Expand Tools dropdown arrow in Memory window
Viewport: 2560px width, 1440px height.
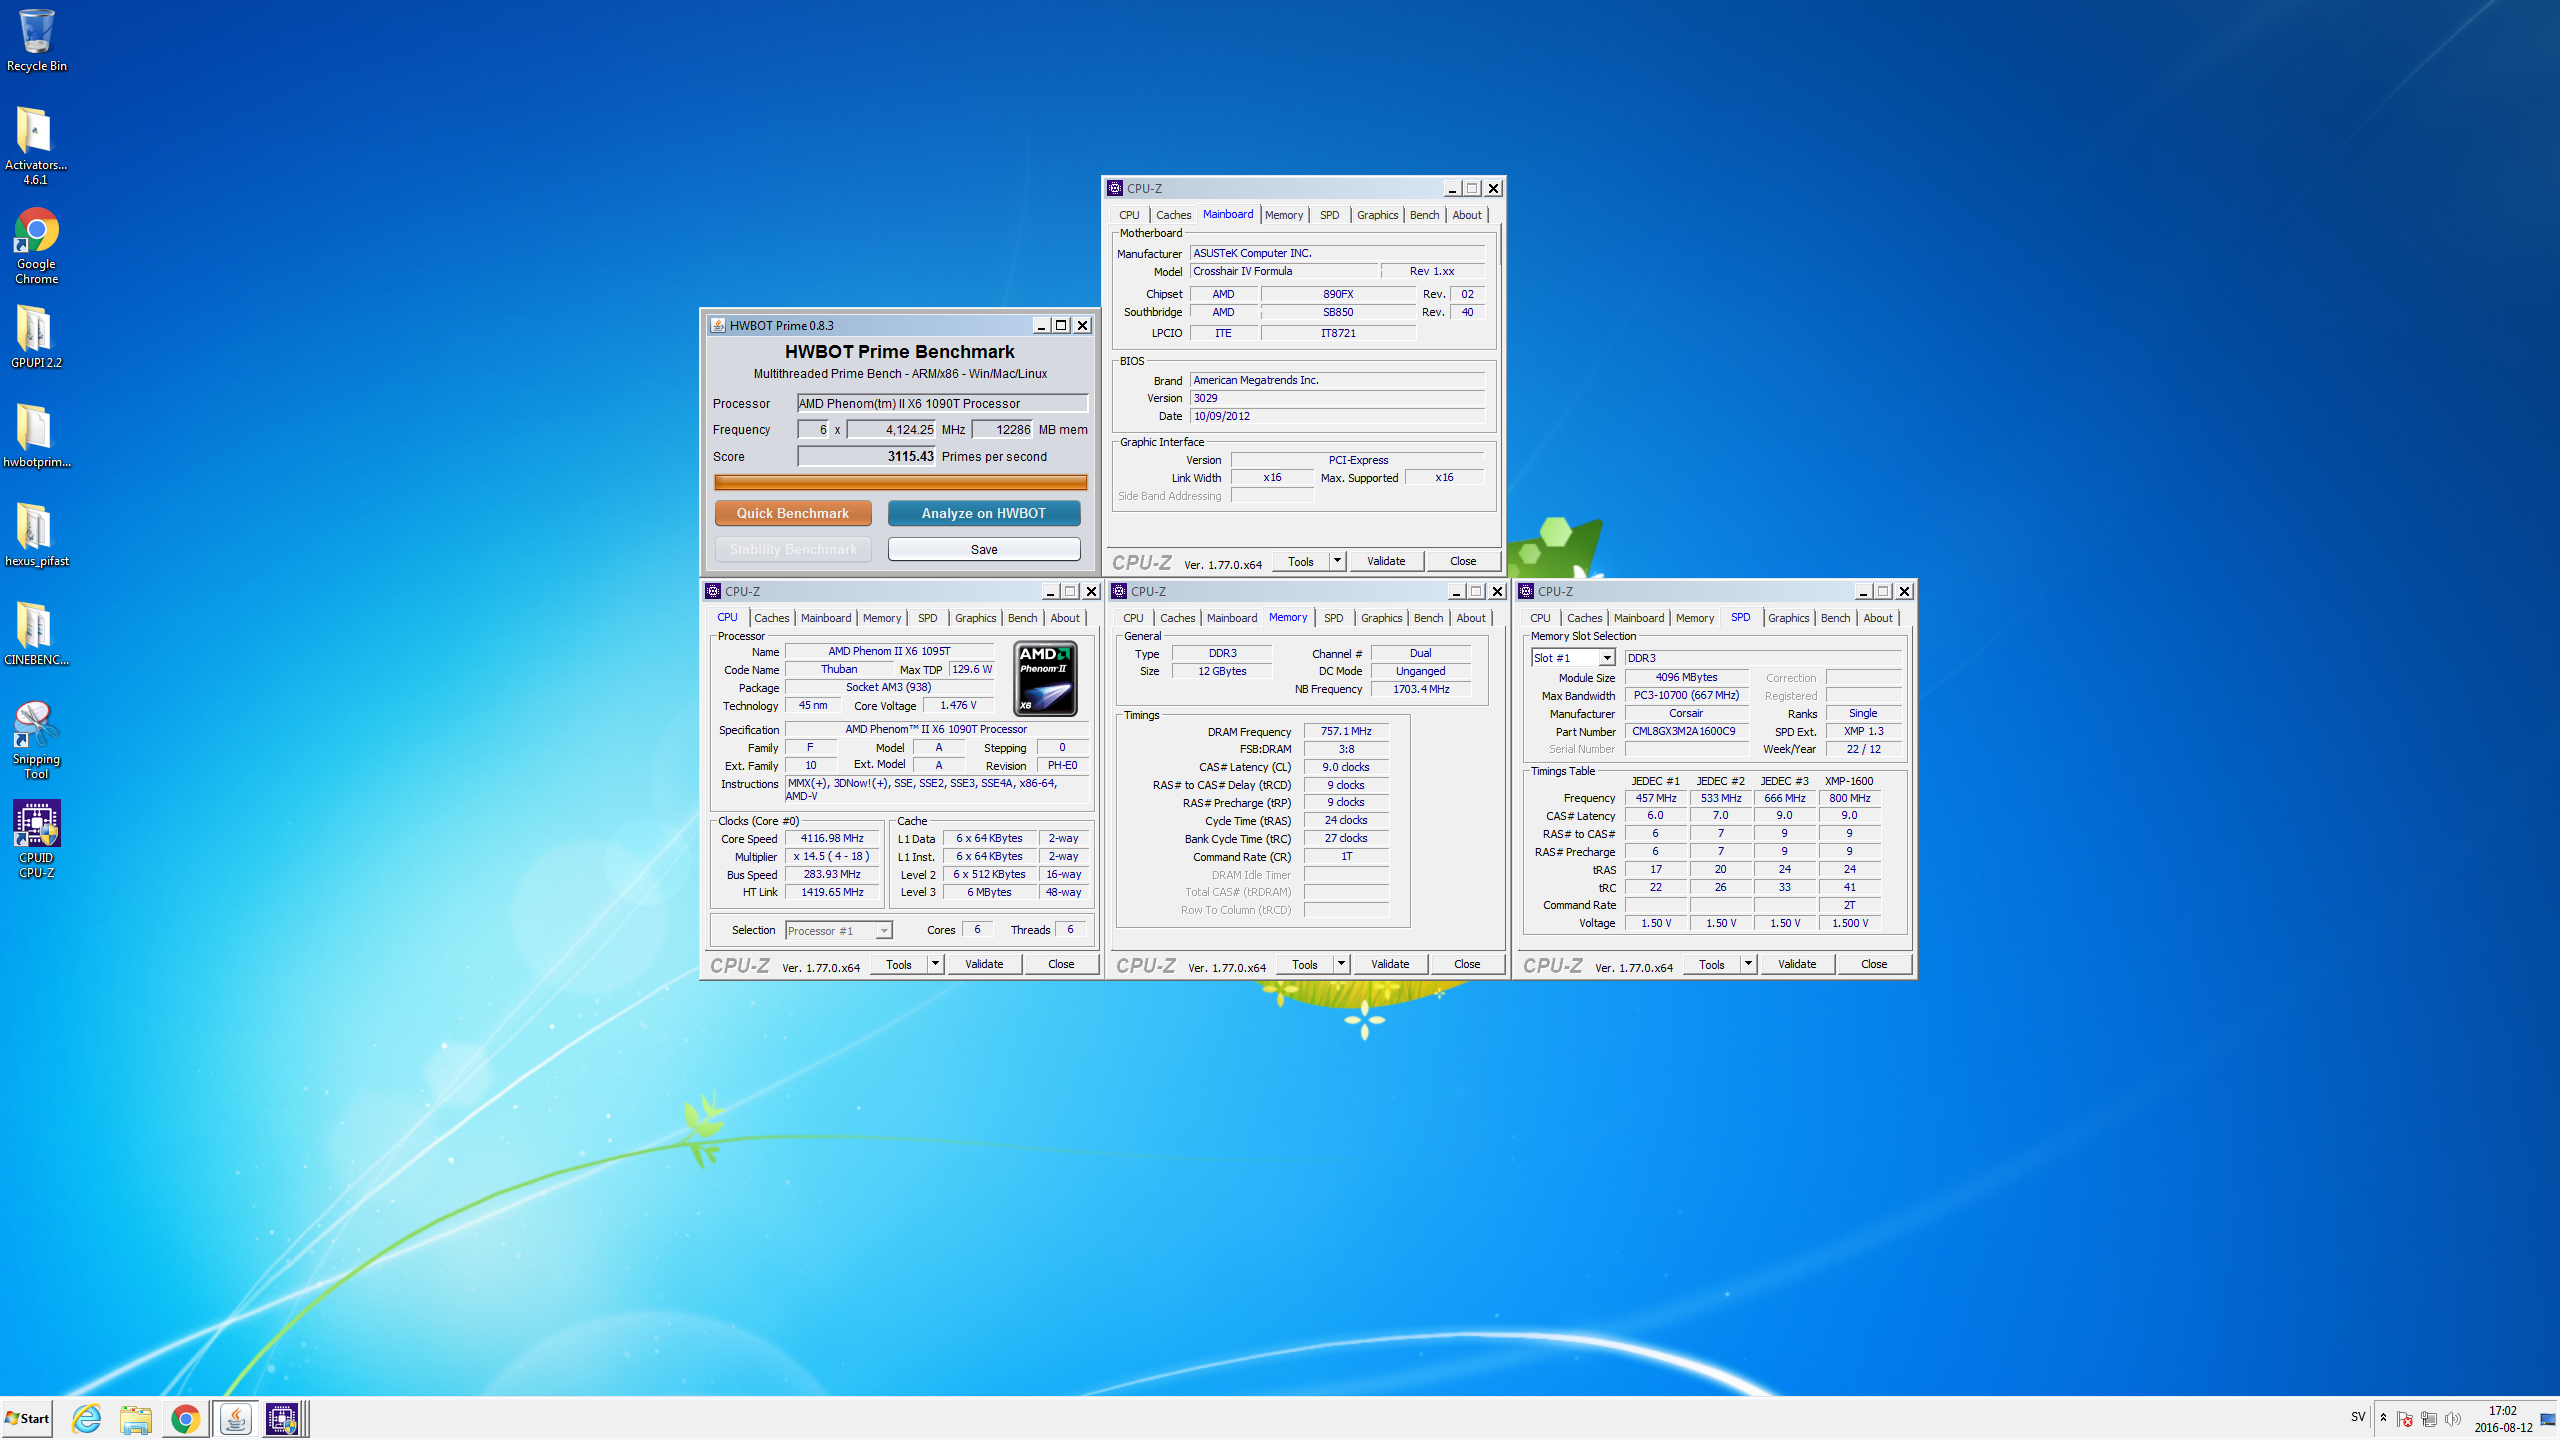pos(1341,964)
